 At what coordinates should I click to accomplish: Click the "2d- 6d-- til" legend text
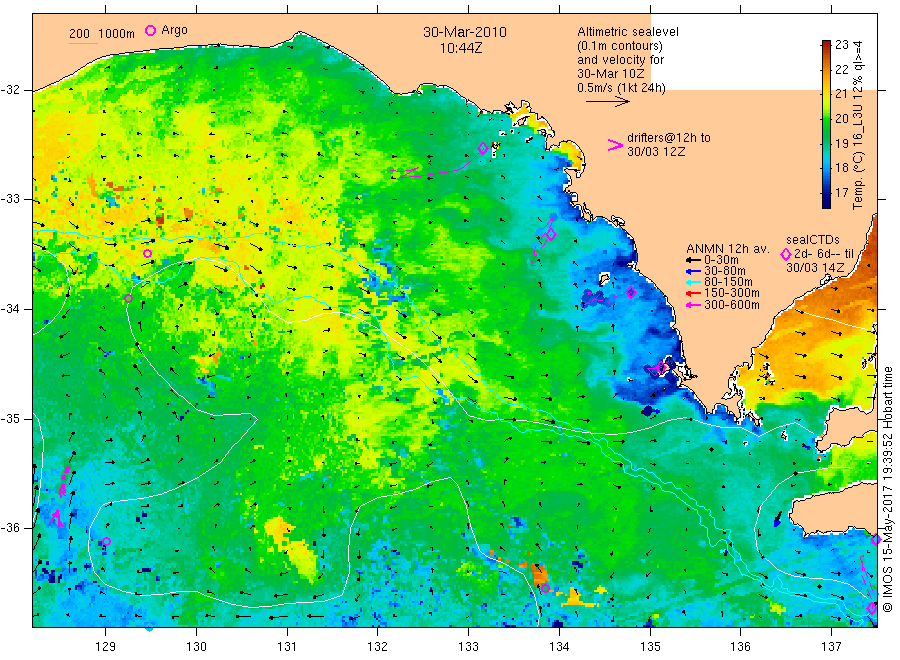pos(824,254)
